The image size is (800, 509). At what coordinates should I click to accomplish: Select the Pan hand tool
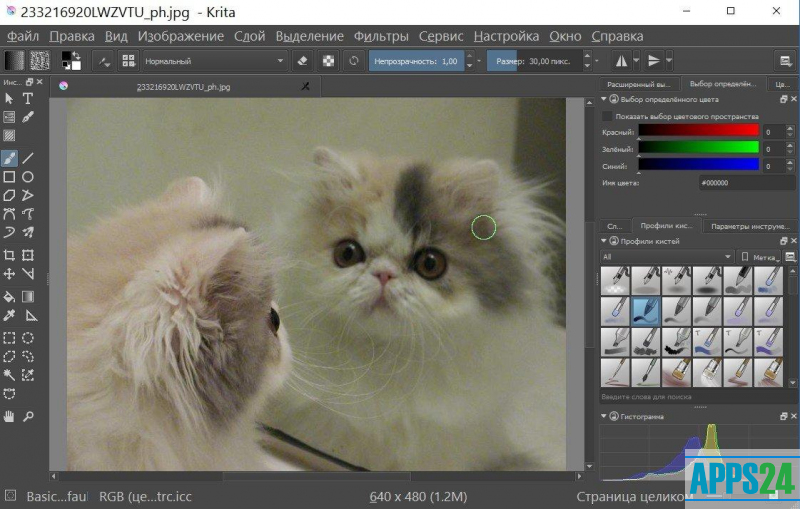pyautogui.click(x=9, y=417)
